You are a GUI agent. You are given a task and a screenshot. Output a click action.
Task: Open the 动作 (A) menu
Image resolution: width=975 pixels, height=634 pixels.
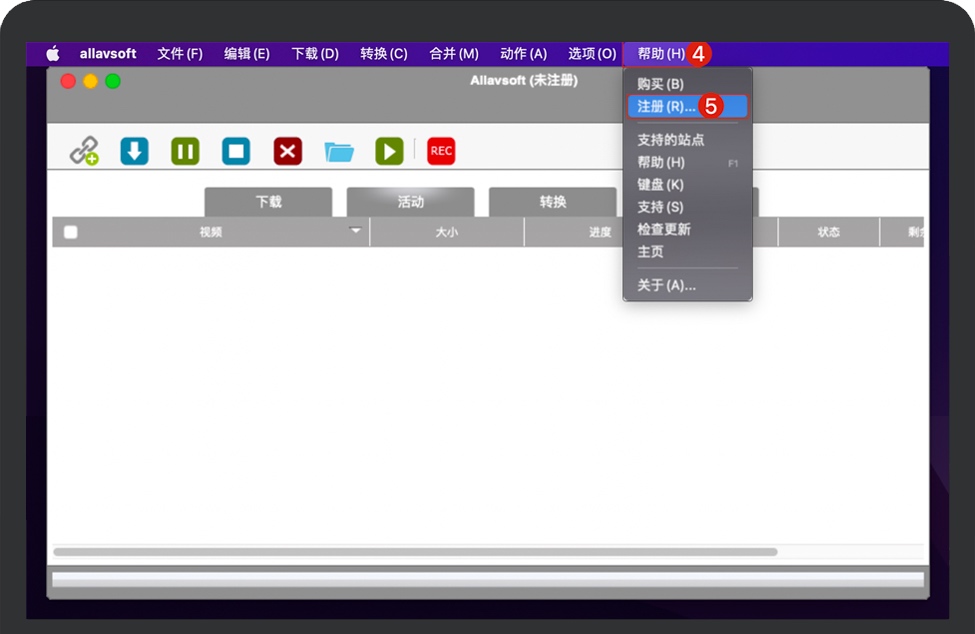point(524,53)
